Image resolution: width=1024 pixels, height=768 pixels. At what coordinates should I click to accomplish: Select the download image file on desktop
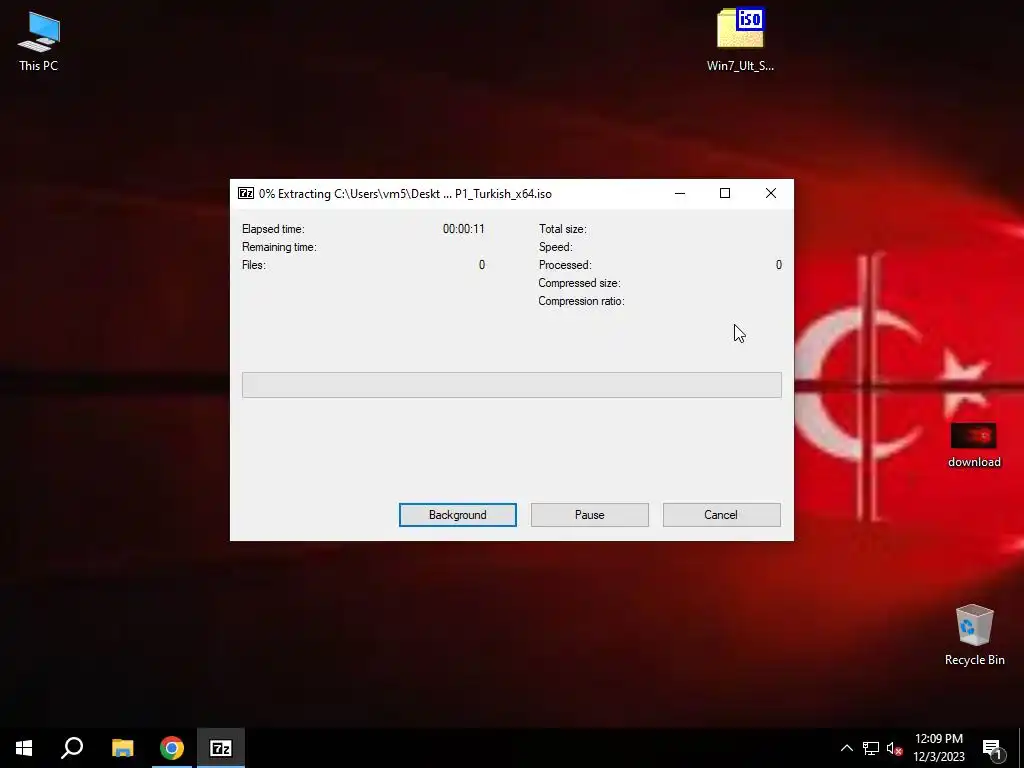974,445
